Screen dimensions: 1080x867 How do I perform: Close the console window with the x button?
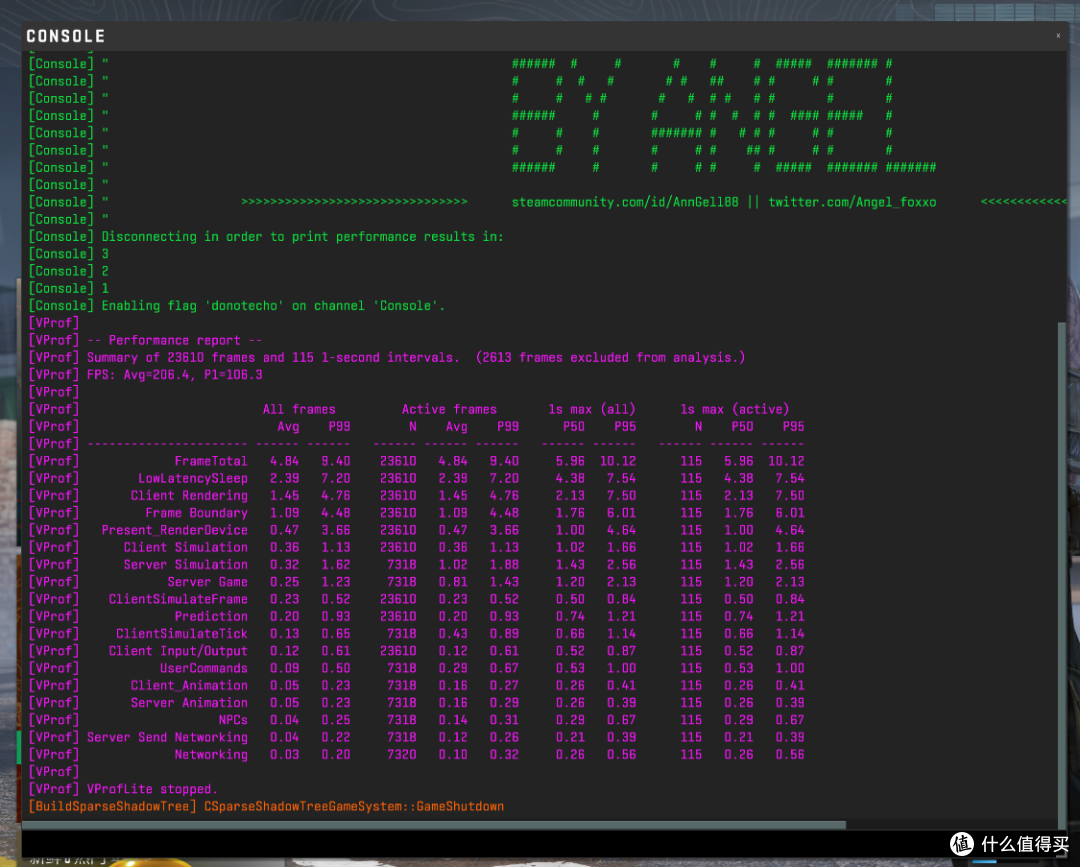[1058, 35]
